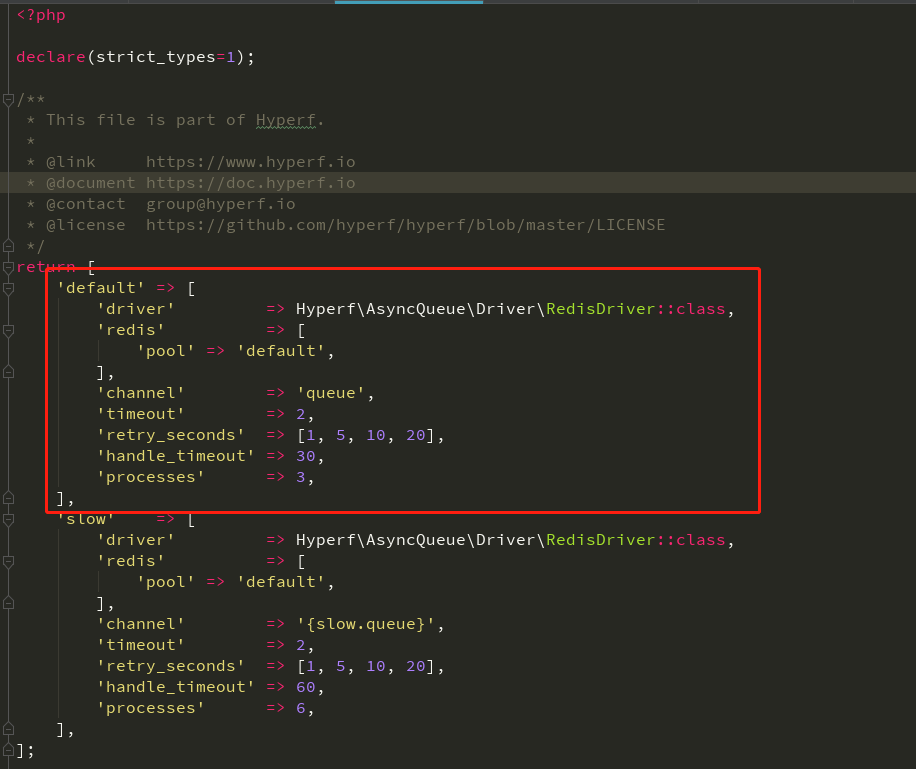
Task: Click the fold end marker after 'default' block
Action: [8, 497]
